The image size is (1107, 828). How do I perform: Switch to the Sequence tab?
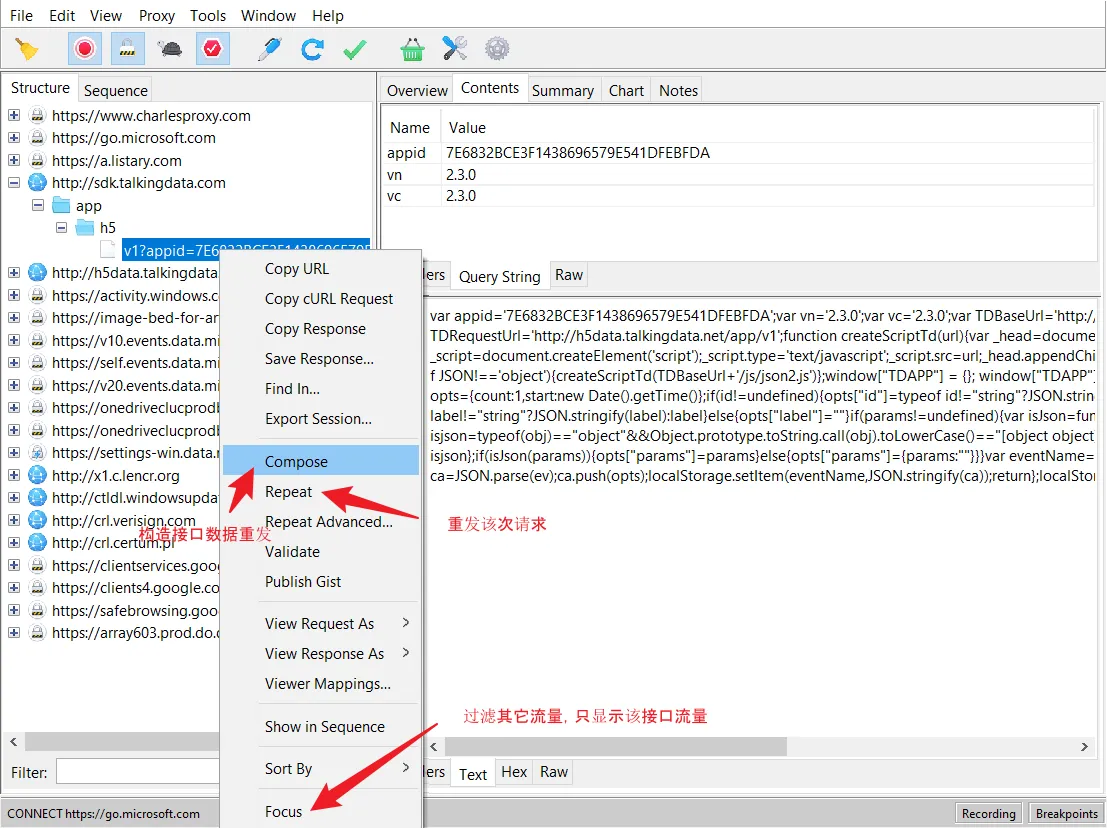pos(116,90)
